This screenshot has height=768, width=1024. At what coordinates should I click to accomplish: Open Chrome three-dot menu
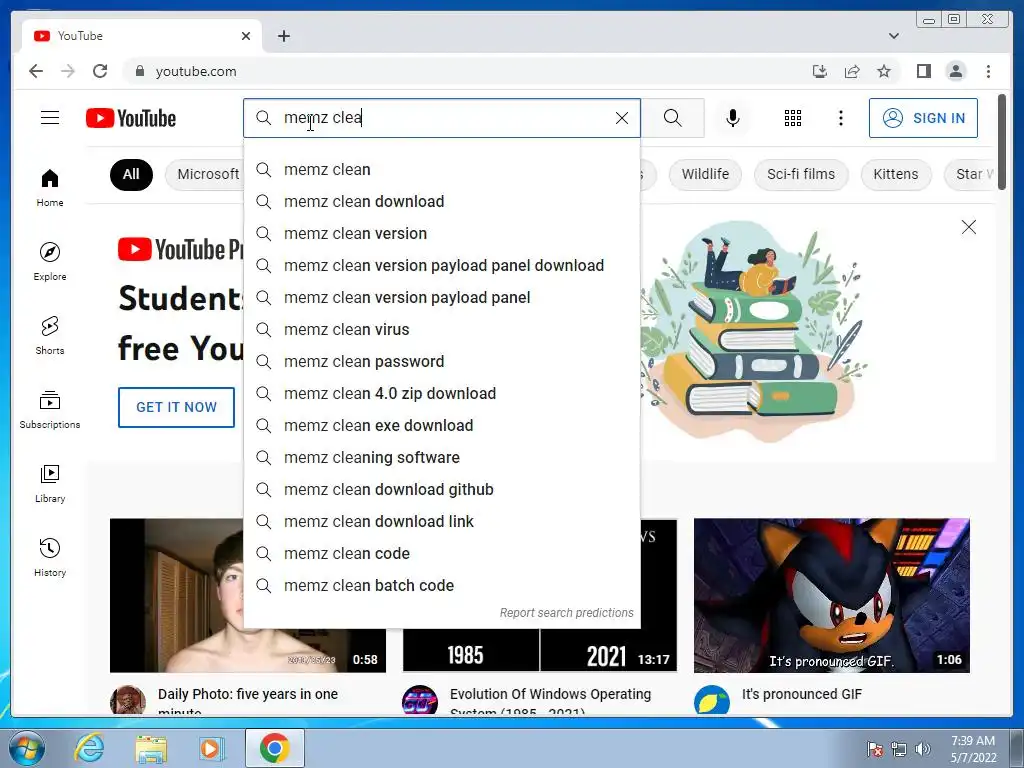tap(988, 71)
